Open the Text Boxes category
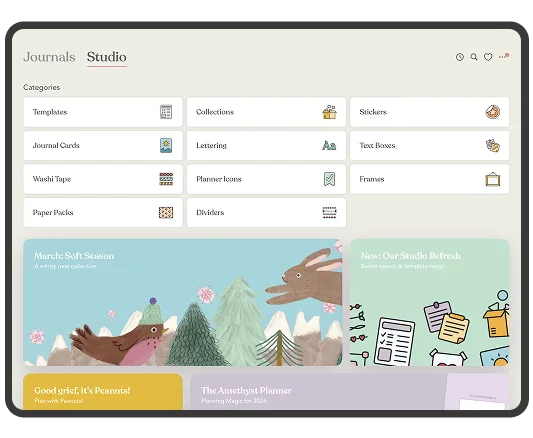This screenshot has height=438, width=533. [430, 145]
